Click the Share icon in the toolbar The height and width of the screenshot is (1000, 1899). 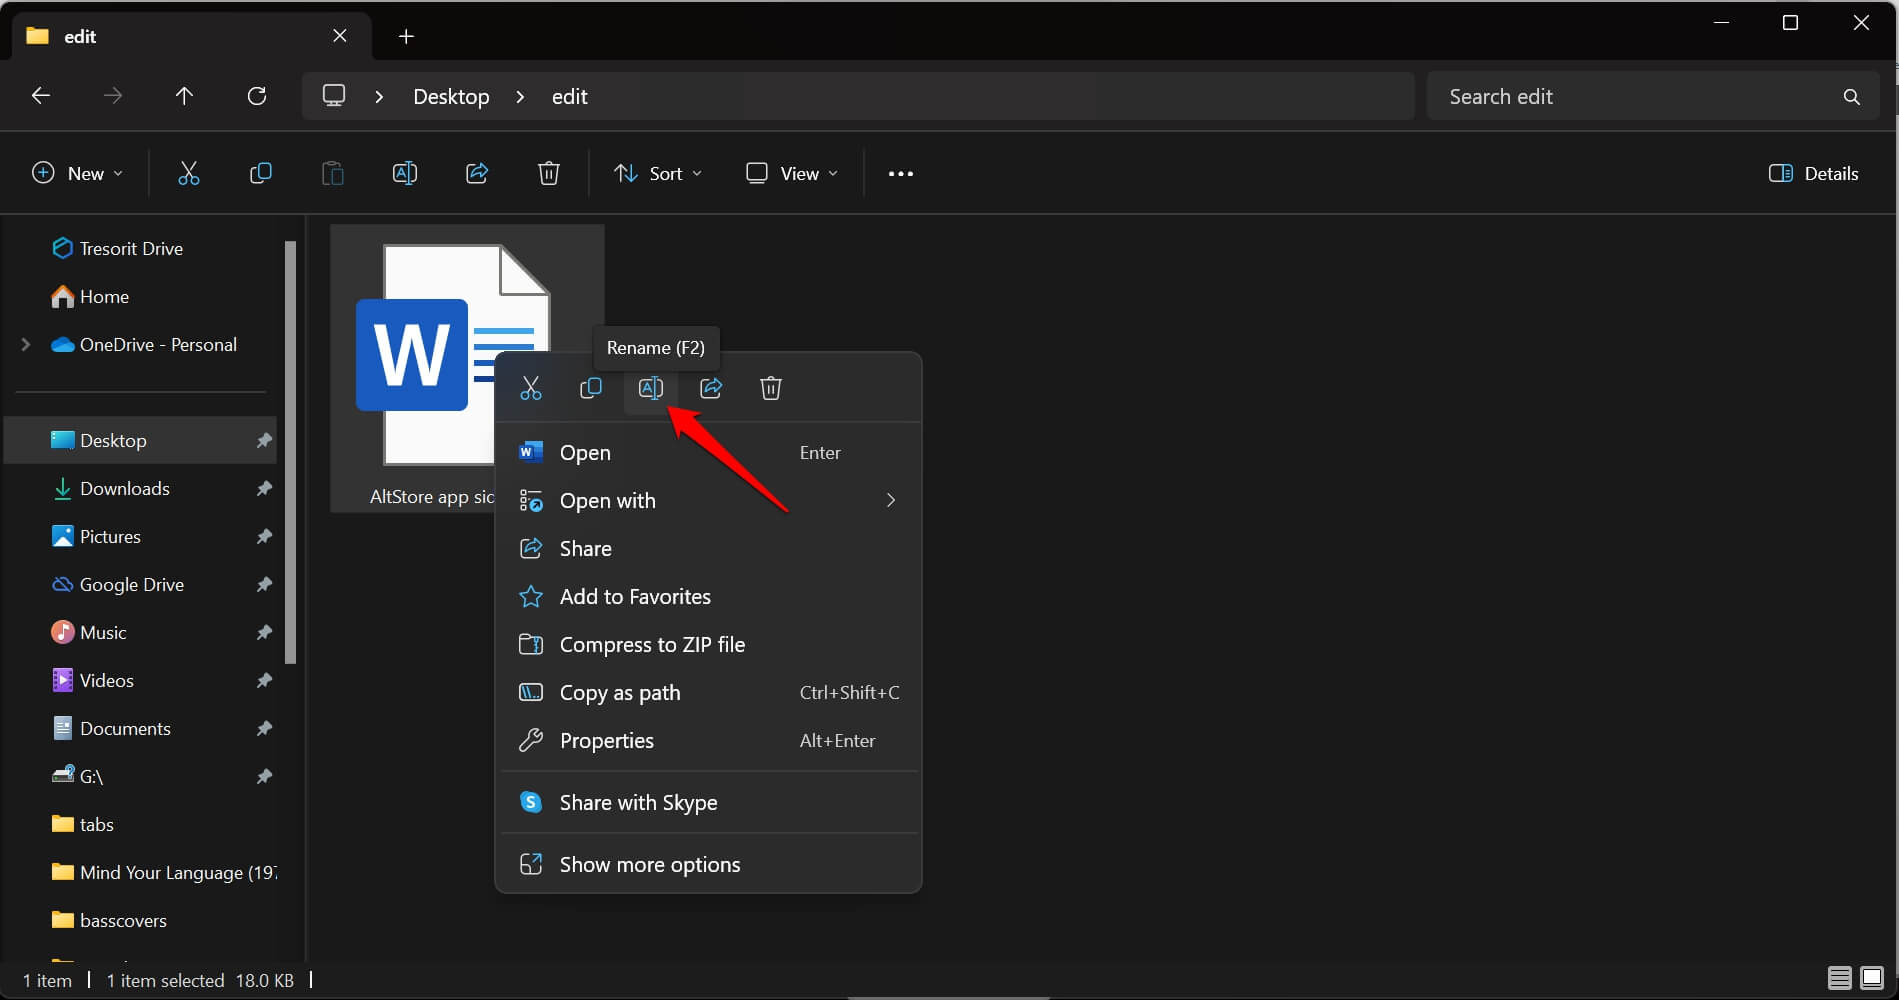coord(477,173)
